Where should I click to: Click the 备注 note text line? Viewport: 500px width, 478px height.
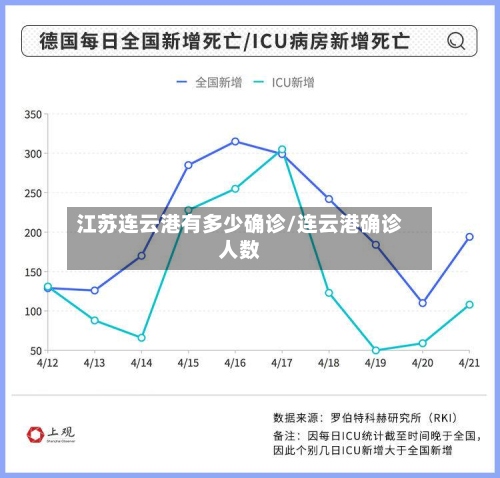point(378,443)
